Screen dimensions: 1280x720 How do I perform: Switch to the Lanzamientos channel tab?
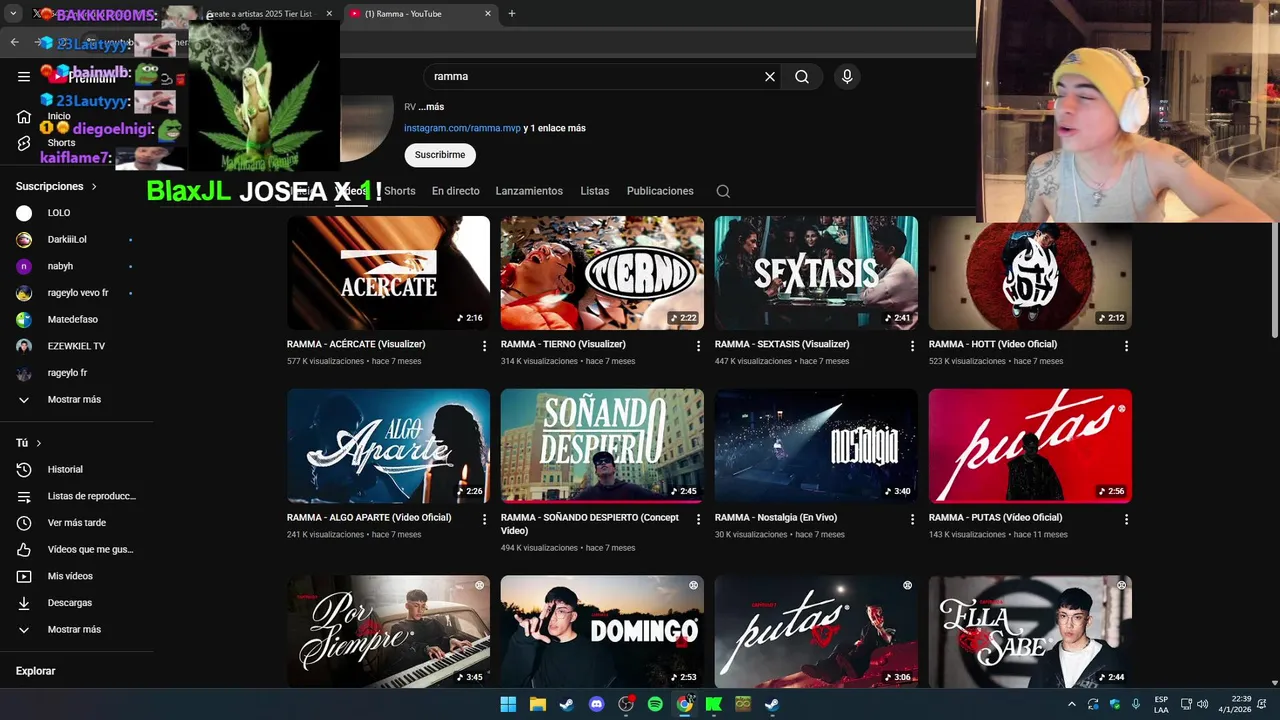(529, 191)
